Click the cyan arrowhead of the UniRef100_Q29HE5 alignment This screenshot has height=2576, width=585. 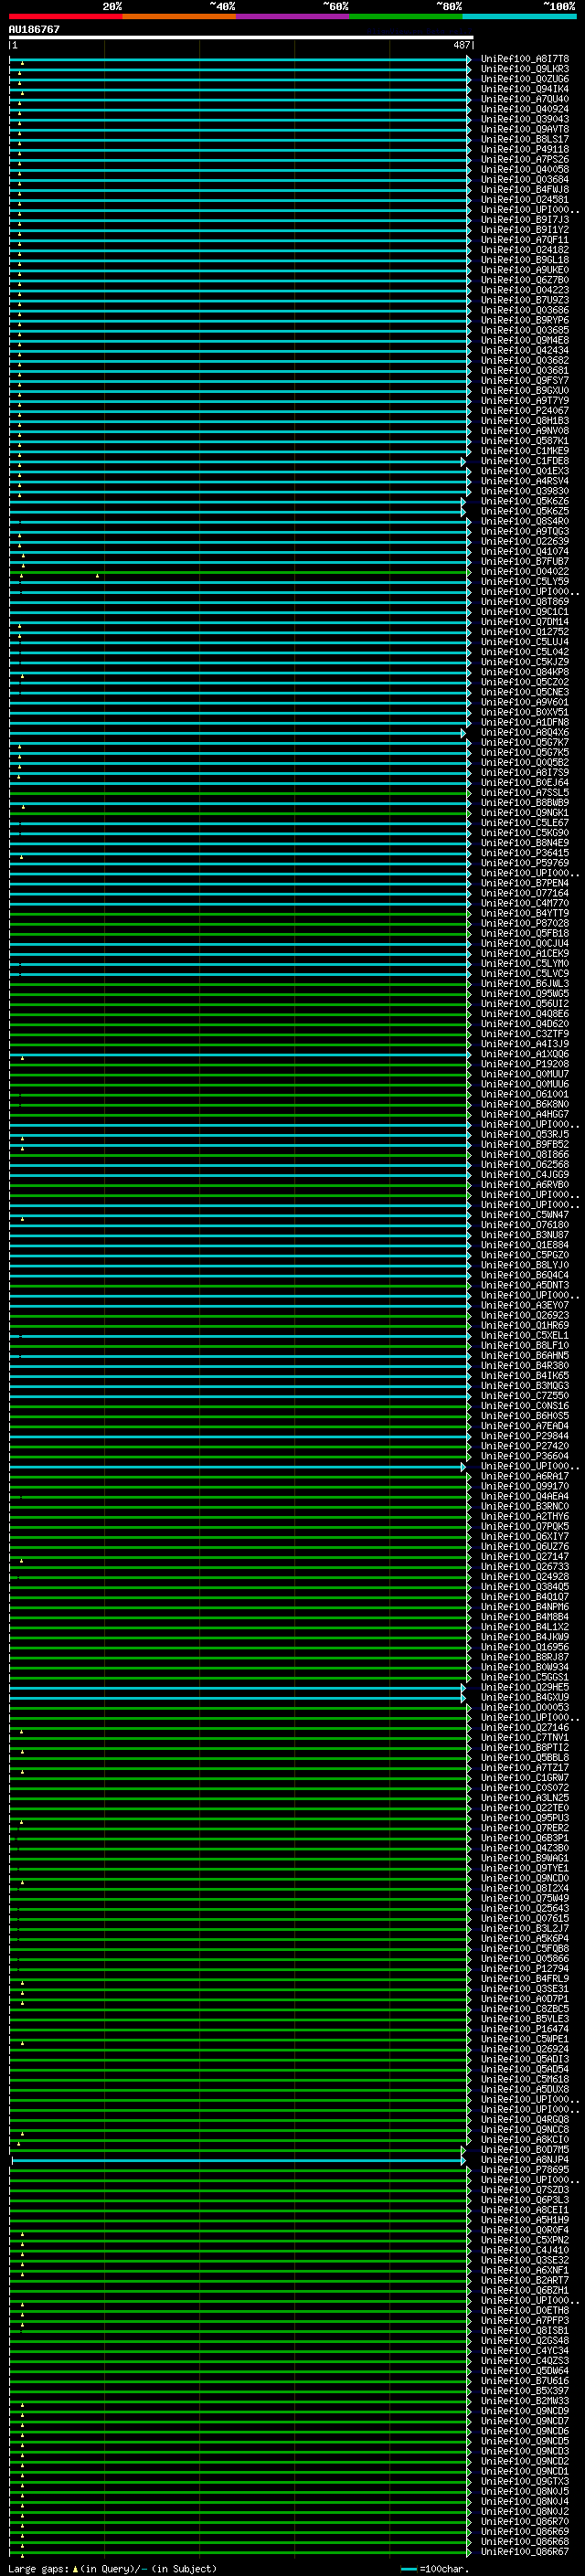pyautogui.click(x=463, y=1688)
